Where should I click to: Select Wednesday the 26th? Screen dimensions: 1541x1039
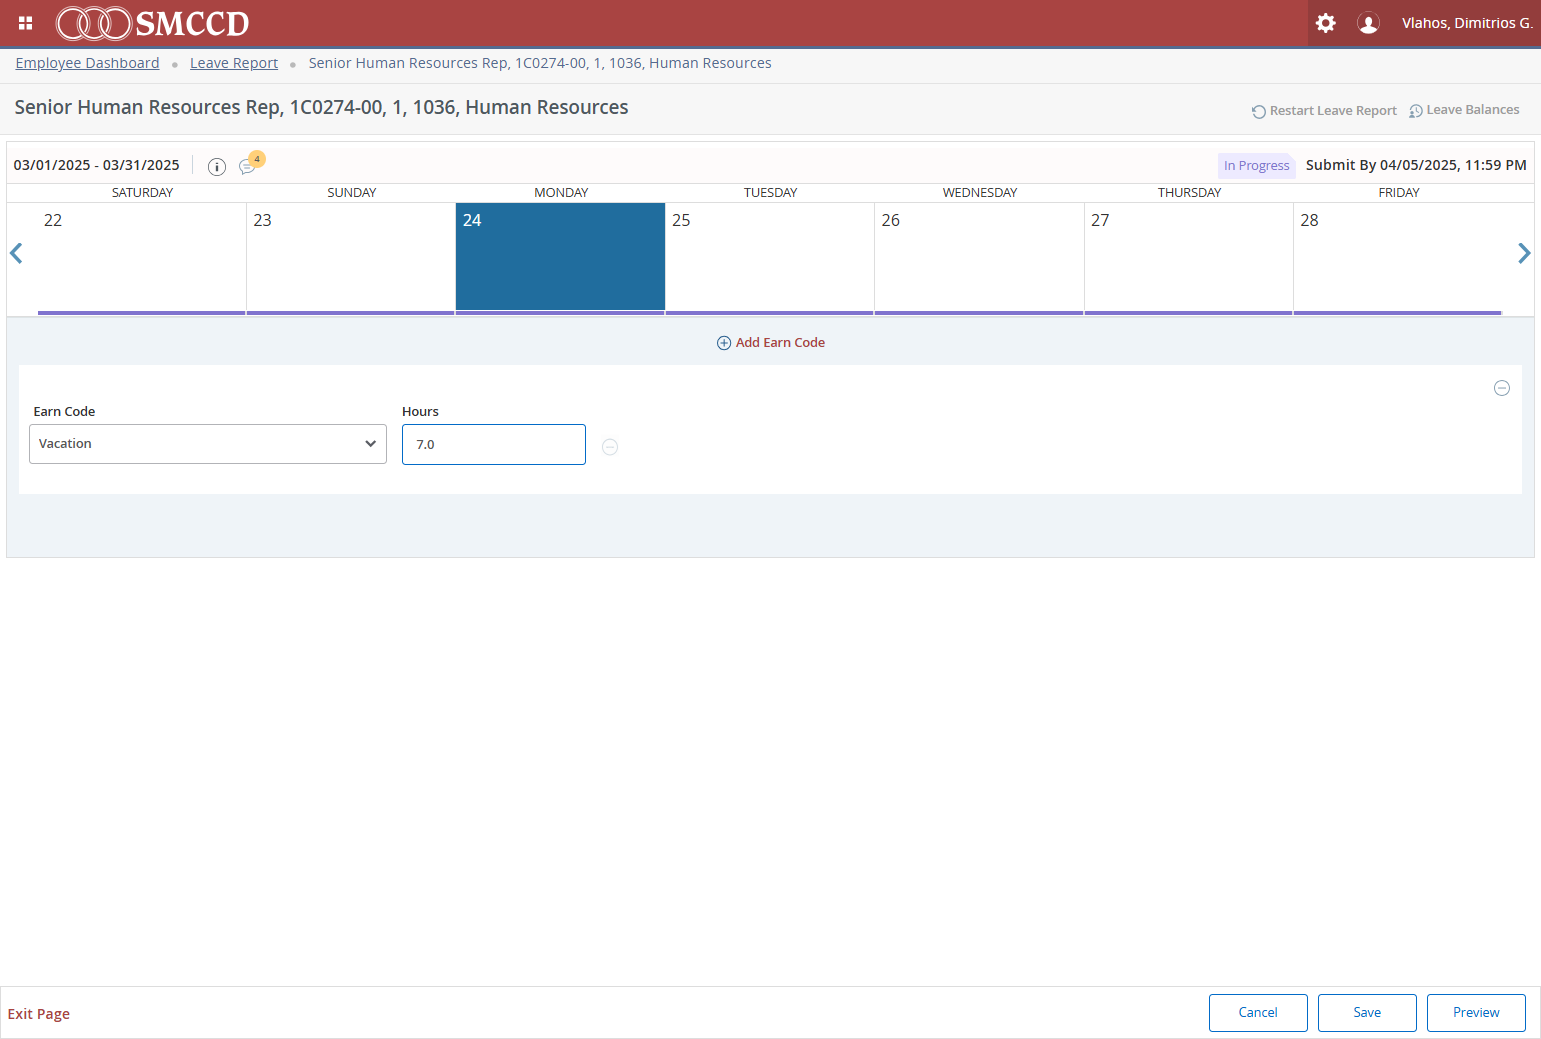point(979,258)
